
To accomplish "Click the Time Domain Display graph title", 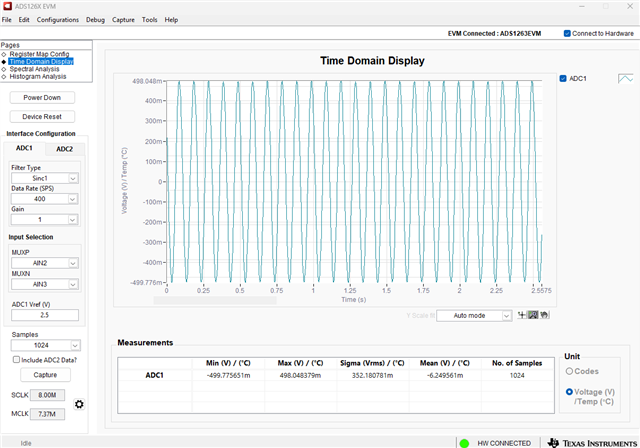I will tap(372, 61).
